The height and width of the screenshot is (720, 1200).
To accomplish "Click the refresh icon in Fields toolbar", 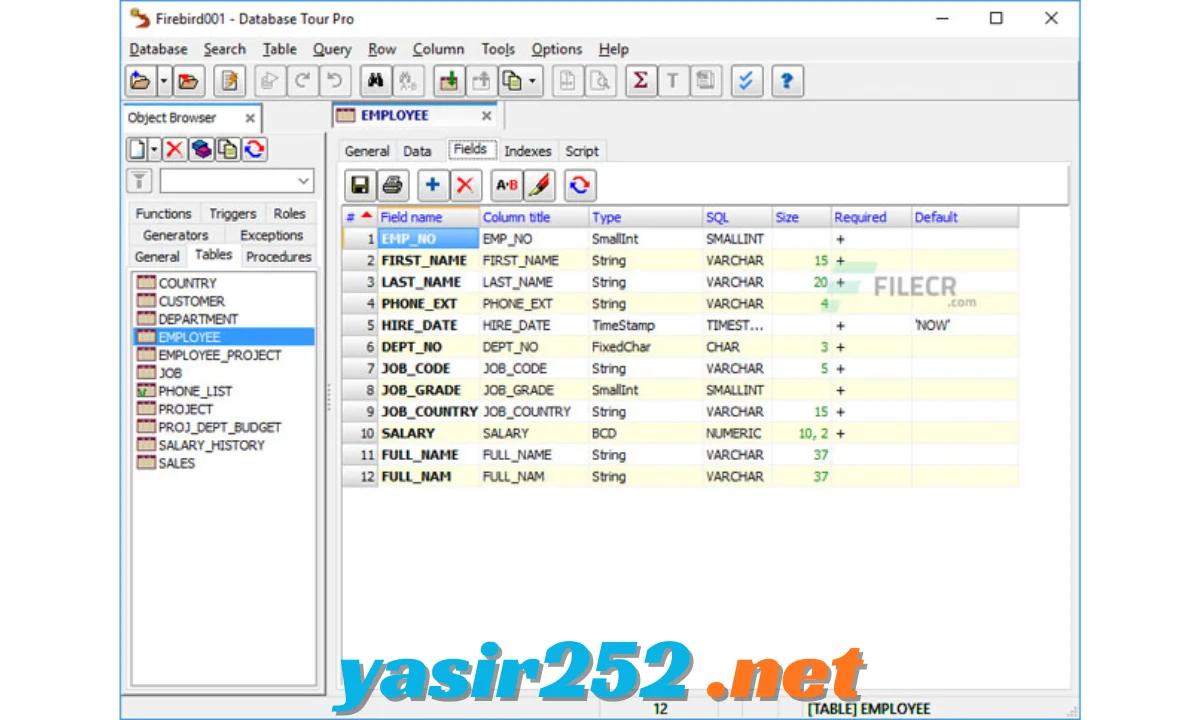I will coord(580,185).
